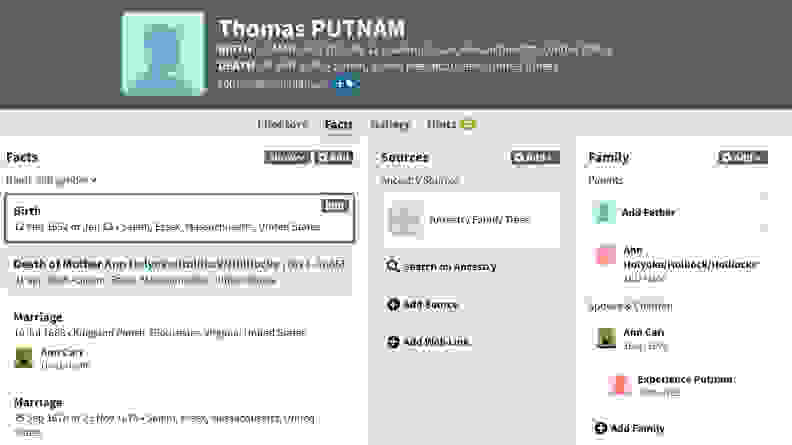Open mother Ann Holyoke's pink avatar
Image resolution: width=792 pixels, height=445 pixels.
(604, 255)
